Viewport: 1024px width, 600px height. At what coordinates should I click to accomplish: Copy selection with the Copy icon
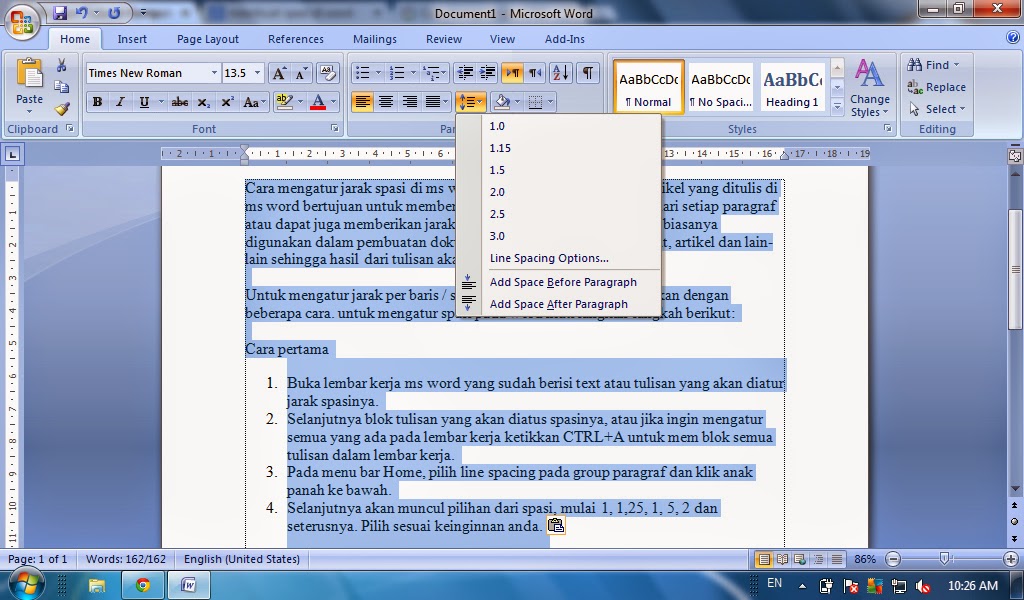click(x=61, y=87)
